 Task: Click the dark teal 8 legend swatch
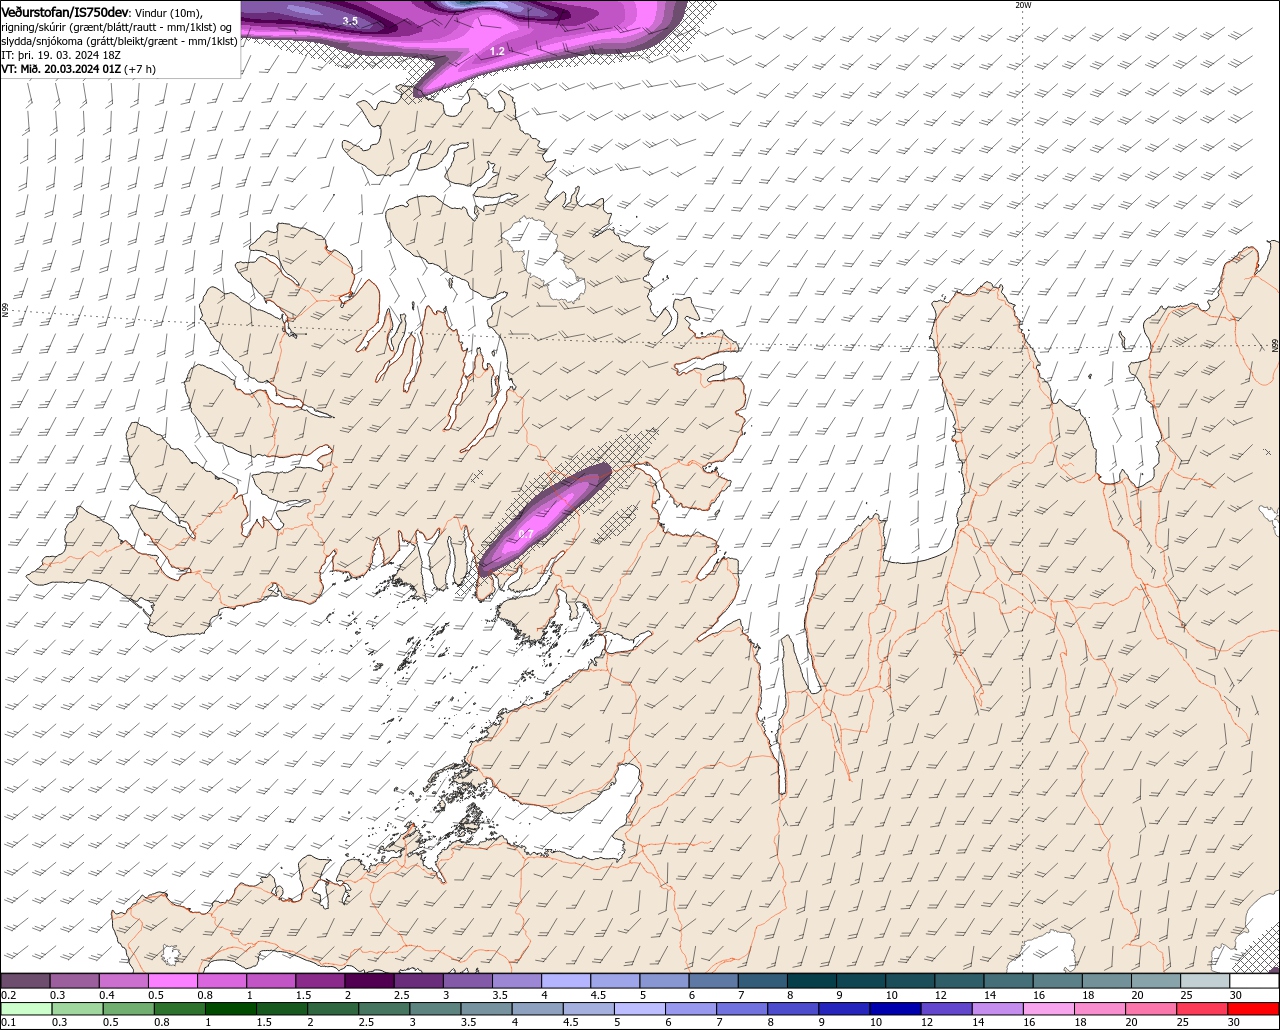pyautogui.click(x=812, y=981)
